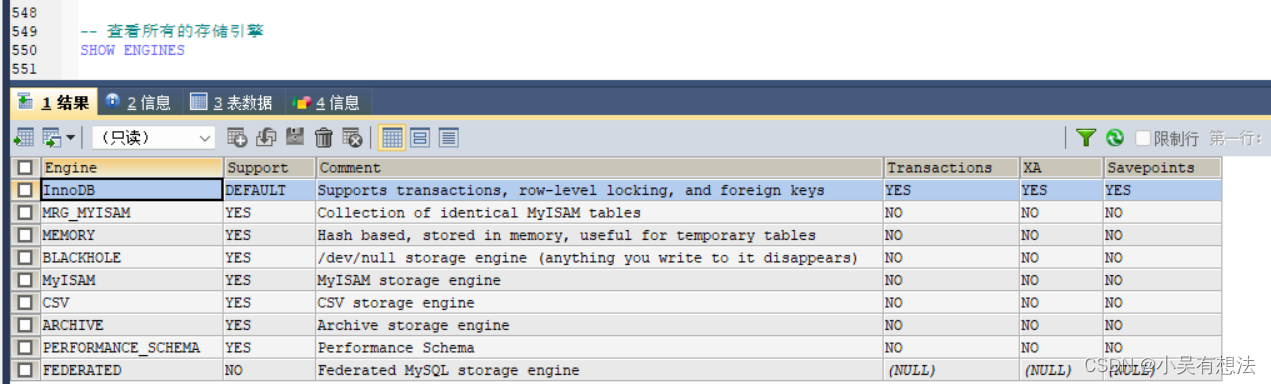Check the MEMORY row checkbox
Viewport: 1271px width, 384px height.
(x=25, y=235)
